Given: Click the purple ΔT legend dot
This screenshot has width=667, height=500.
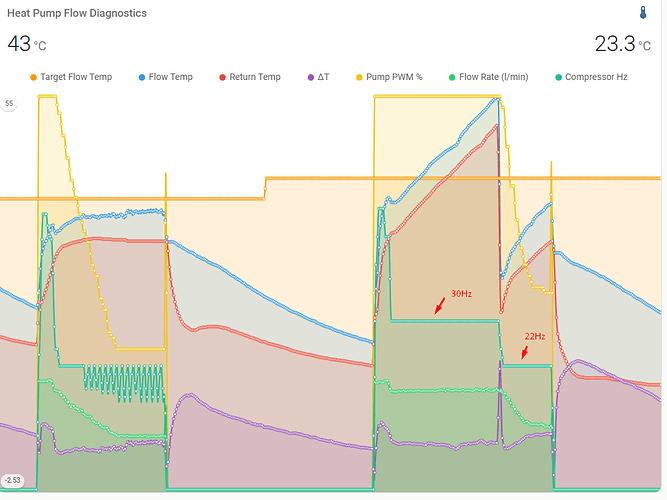Looking at the screenshot, I should [310, 77].
